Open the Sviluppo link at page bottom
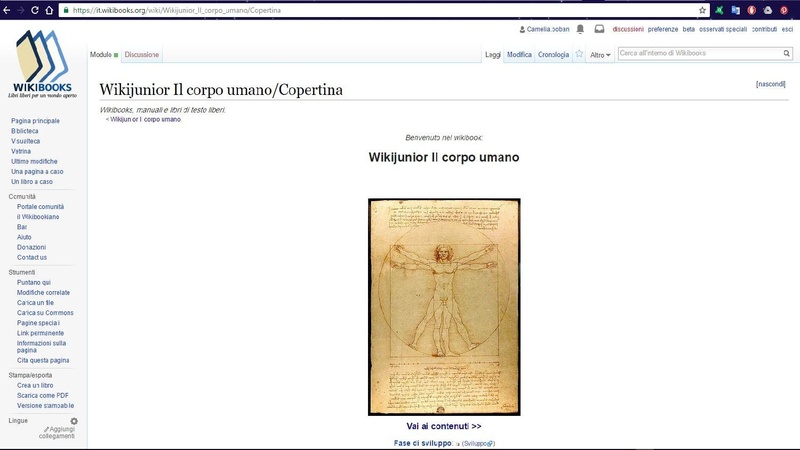 click(x=478, y=444)
